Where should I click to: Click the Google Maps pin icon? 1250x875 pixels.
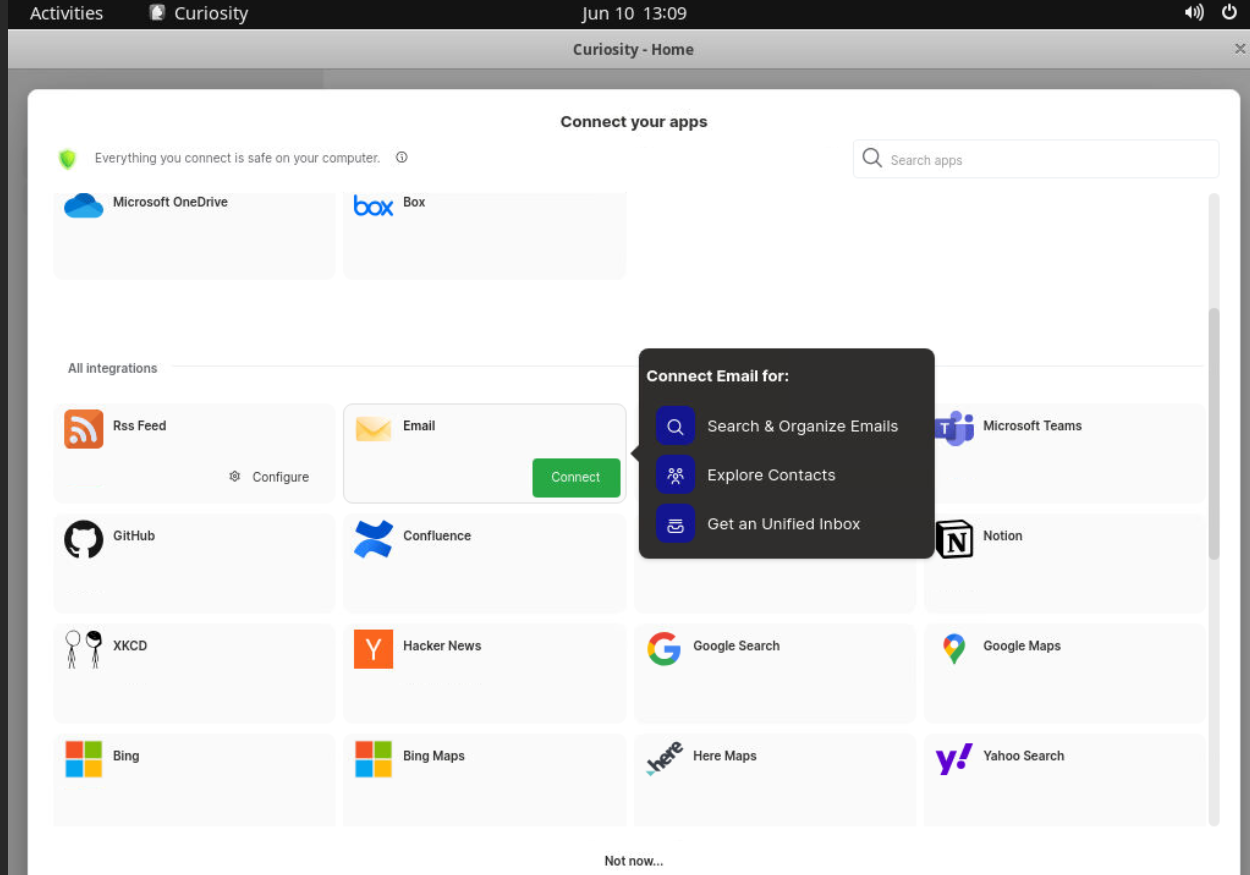point(954,649)
